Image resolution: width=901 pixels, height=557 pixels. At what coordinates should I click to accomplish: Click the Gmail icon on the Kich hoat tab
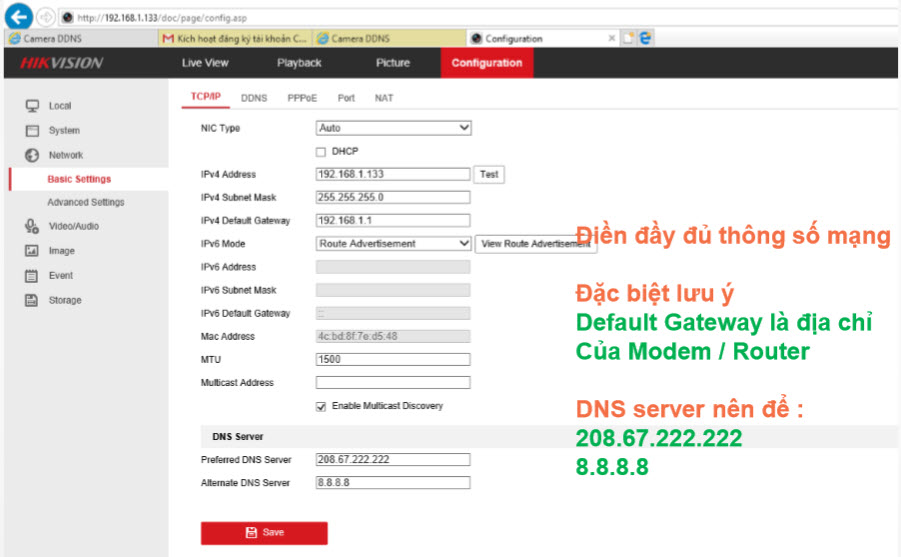pyautogui.click(x=168, y=39)
